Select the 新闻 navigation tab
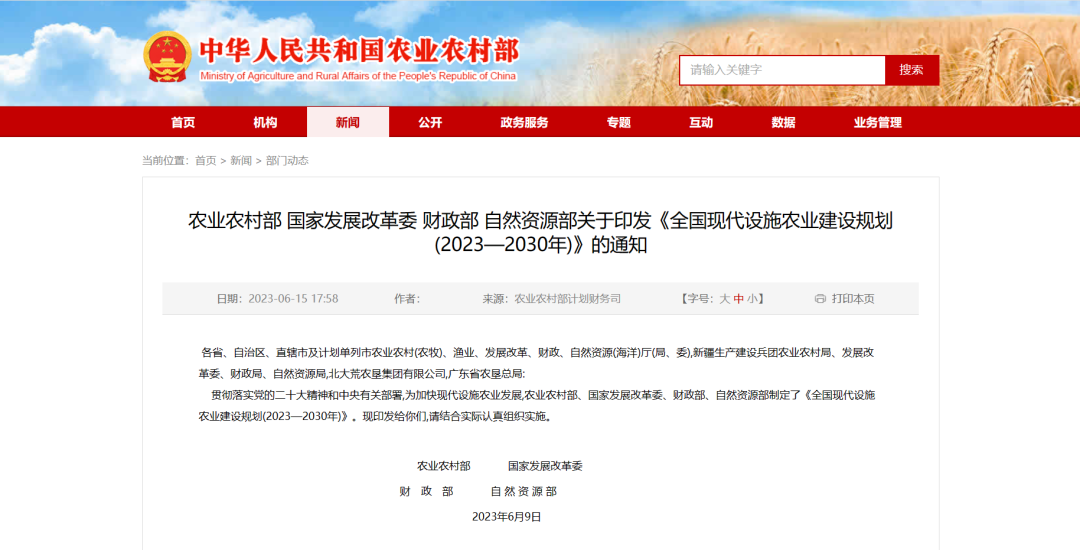This screenshot has height=550, width=1080. coord(348,123)
